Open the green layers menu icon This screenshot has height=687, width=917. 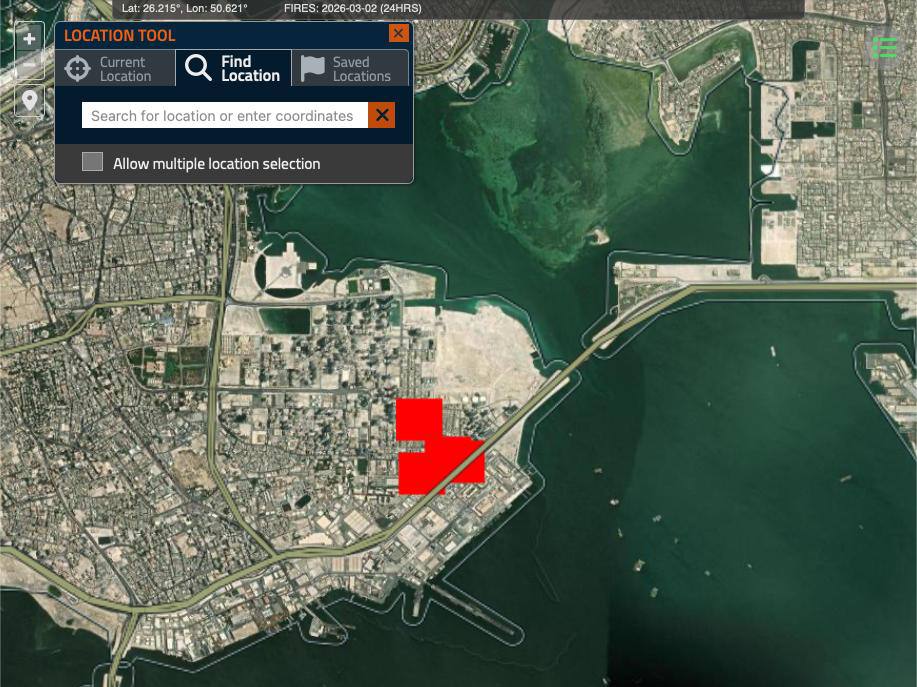click(885, 47)
